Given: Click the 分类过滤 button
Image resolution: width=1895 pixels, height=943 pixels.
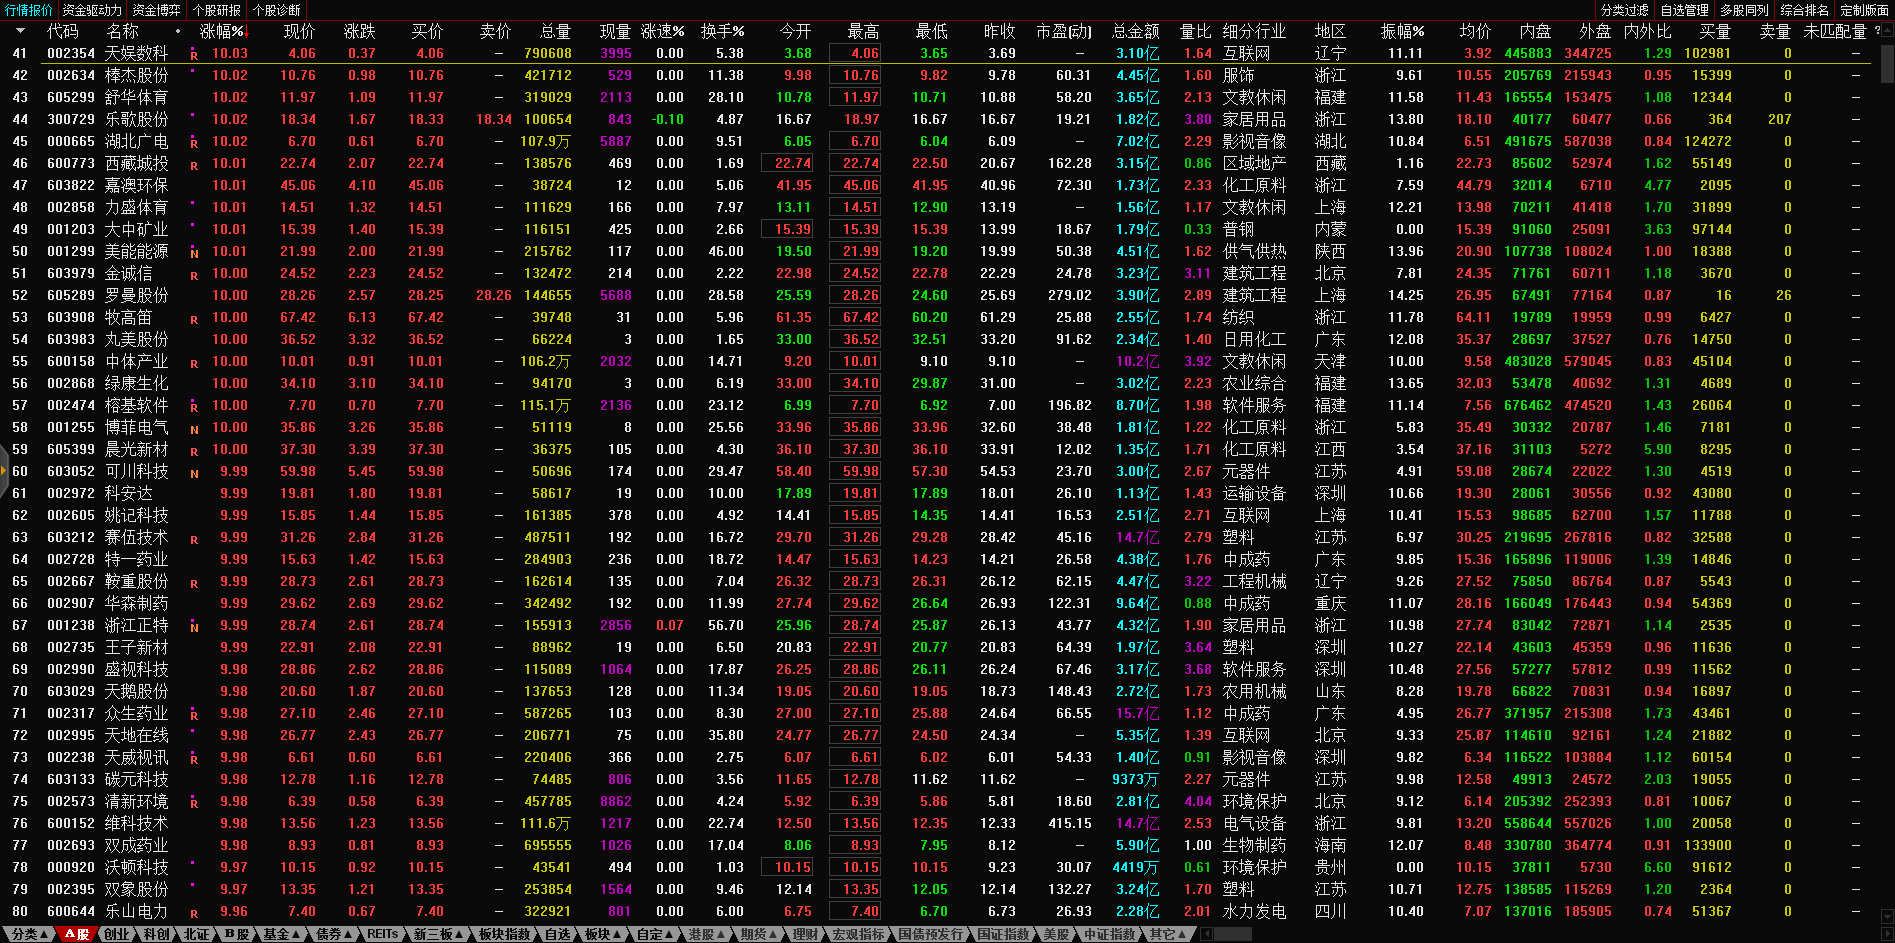Looking at the screenshot, I should click(x=1624, y=10).
